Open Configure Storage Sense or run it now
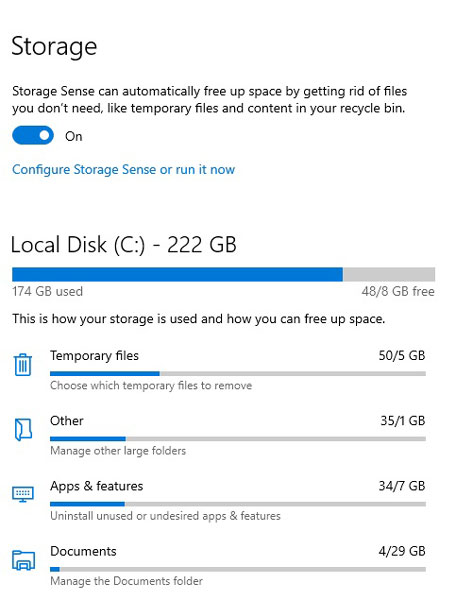The width and height of the screenshot is (456, 600). (x=123, y=170)
